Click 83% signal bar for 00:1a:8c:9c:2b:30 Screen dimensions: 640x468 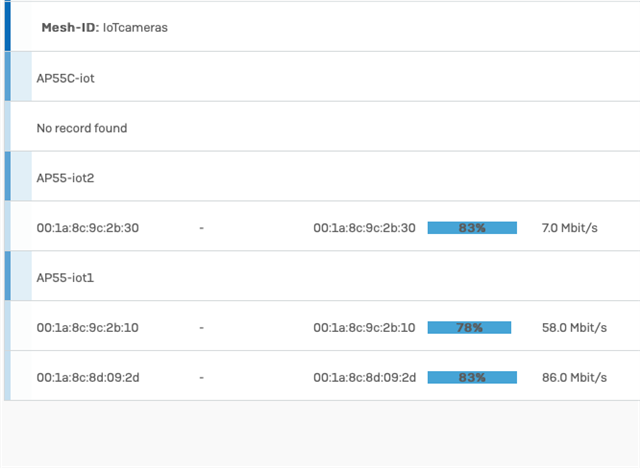point(472,228)
